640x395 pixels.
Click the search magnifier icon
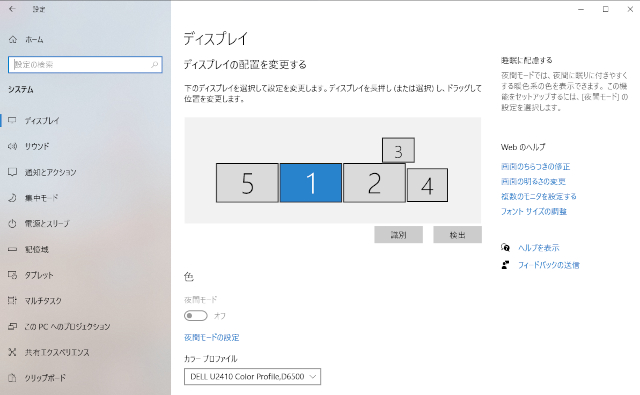click(154, 64)
